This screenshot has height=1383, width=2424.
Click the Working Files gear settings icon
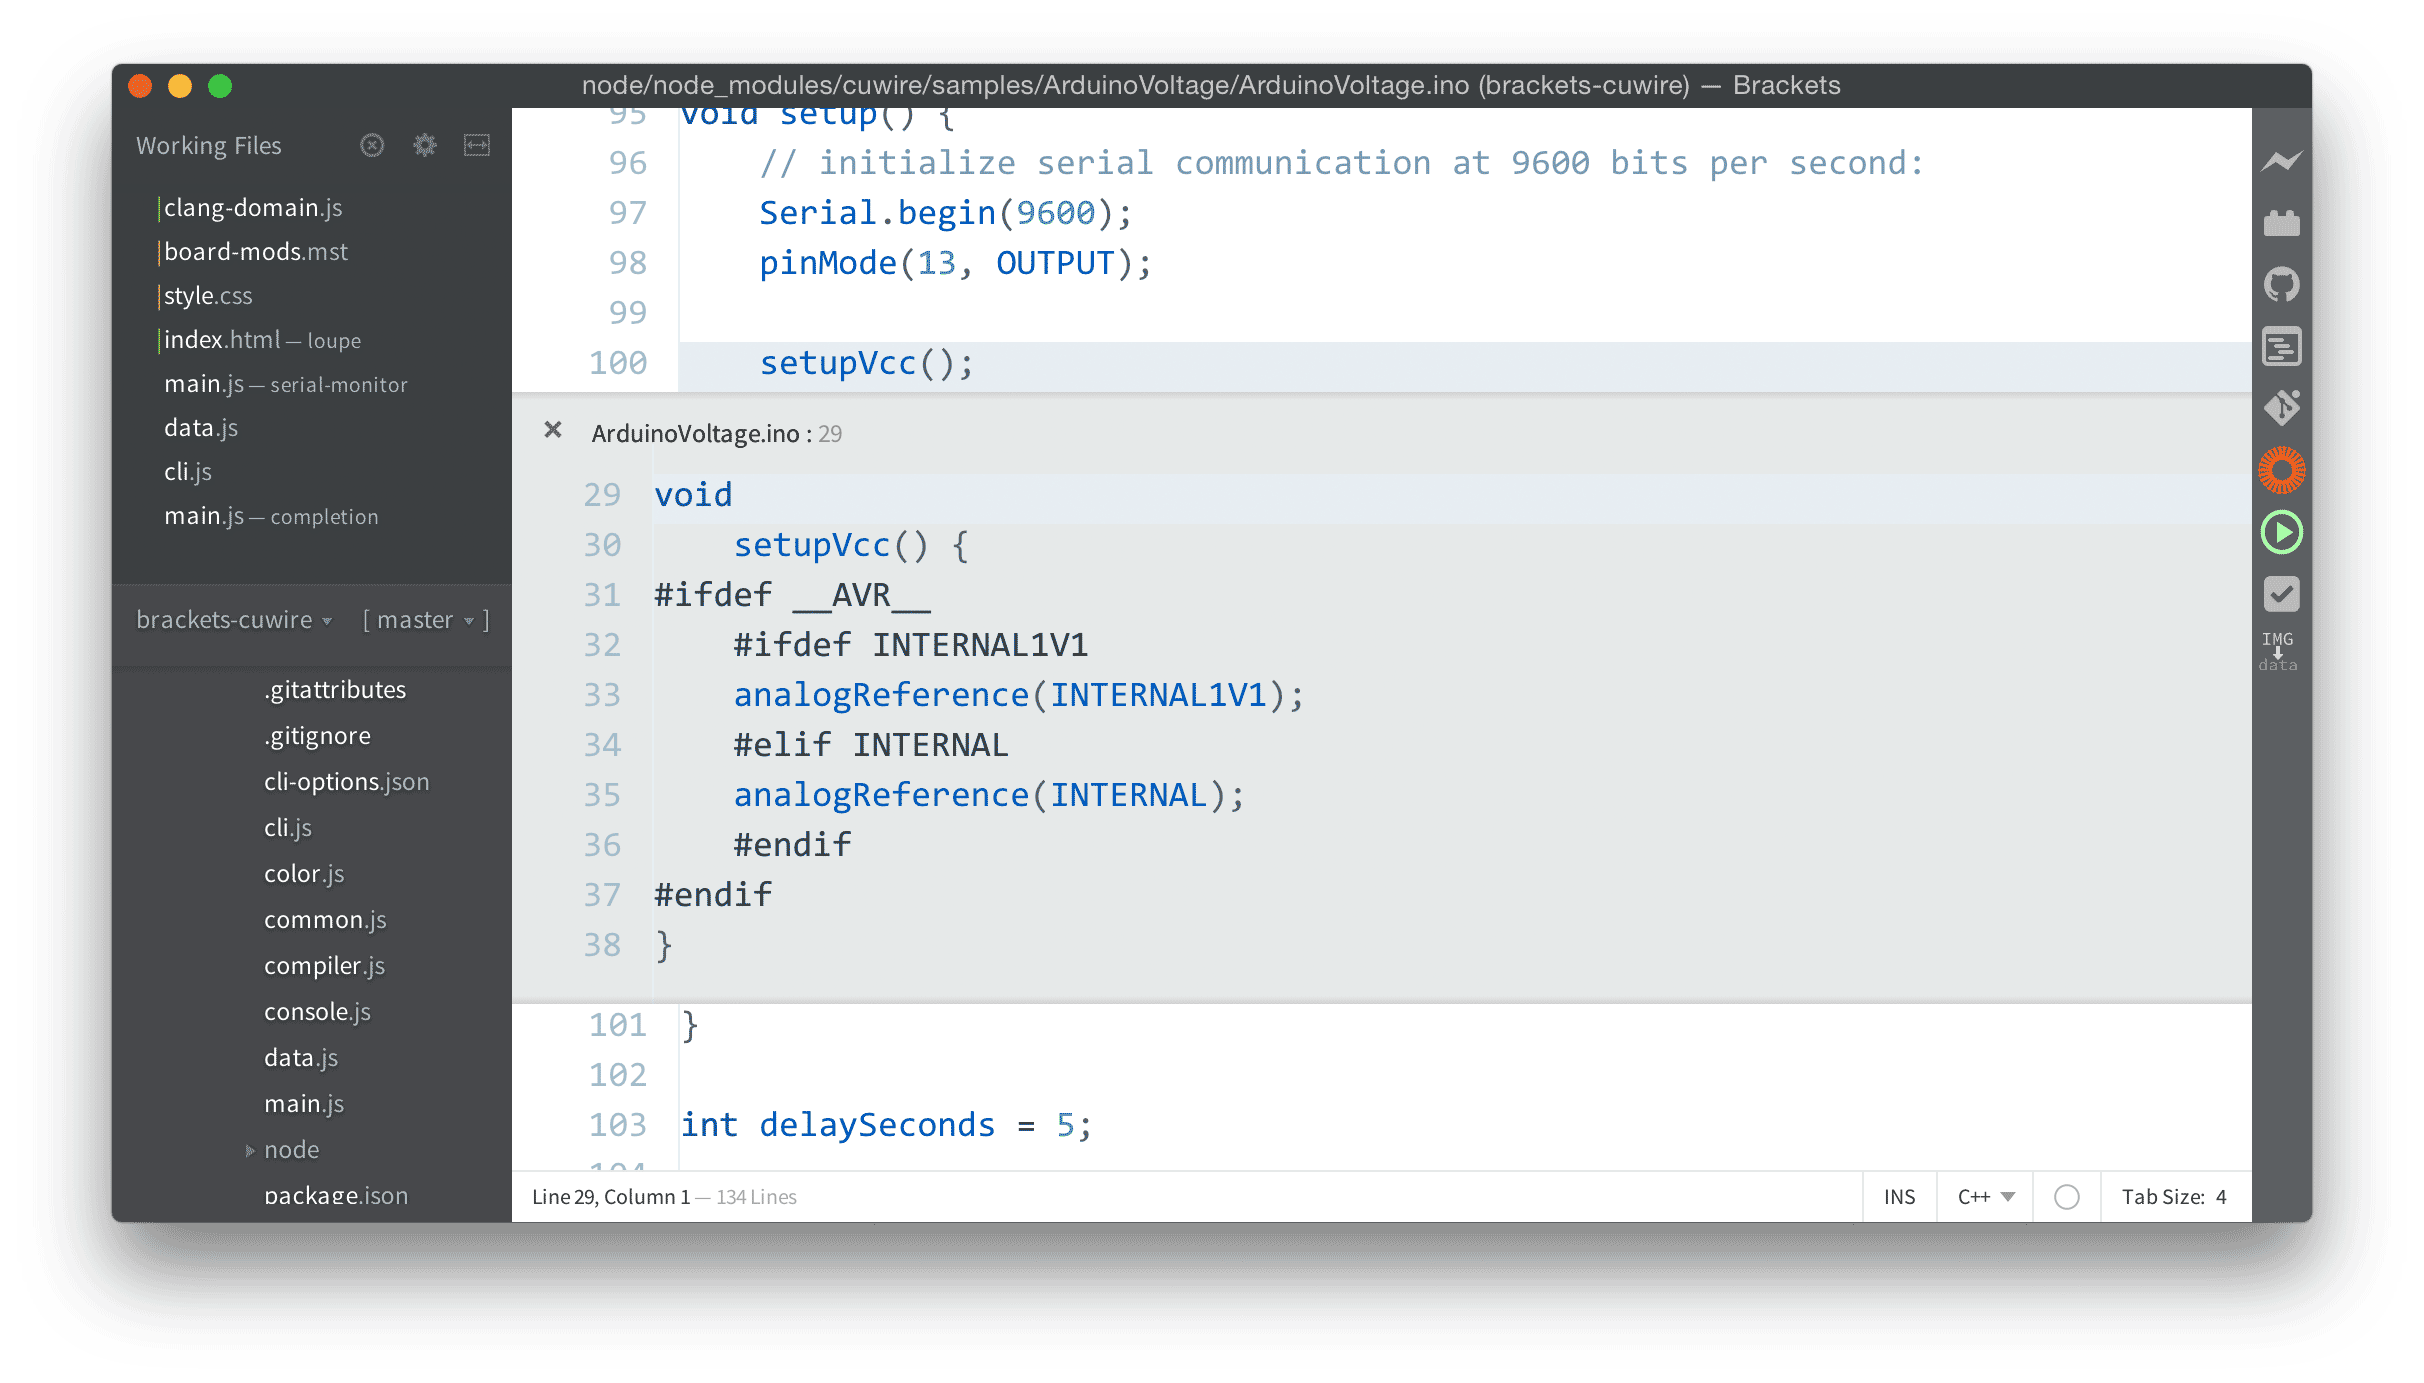click(425, 146)
